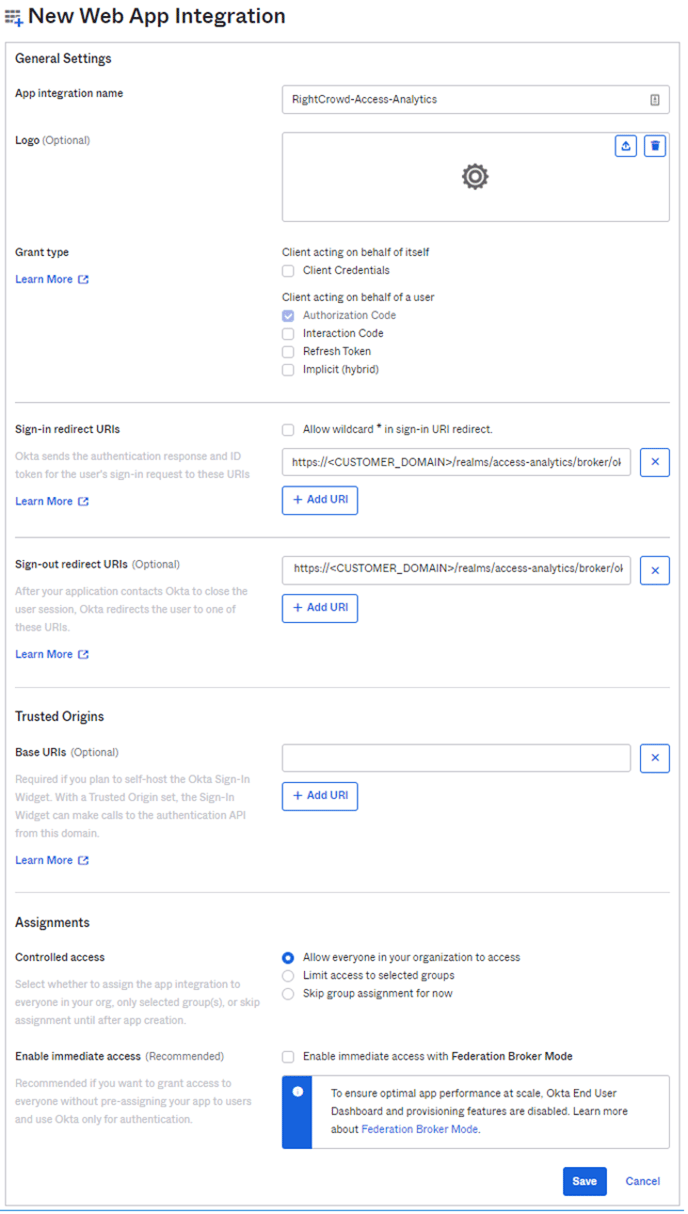Click the icon inside app name field
Viewport: 688px width, 1214px height.
655,100
